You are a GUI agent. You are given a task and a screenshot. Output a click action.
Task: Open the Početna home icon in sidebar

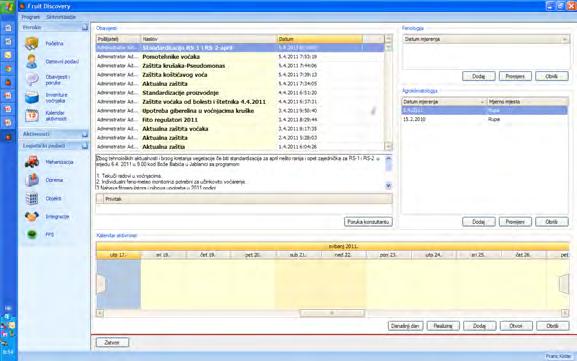click(32, 43)
